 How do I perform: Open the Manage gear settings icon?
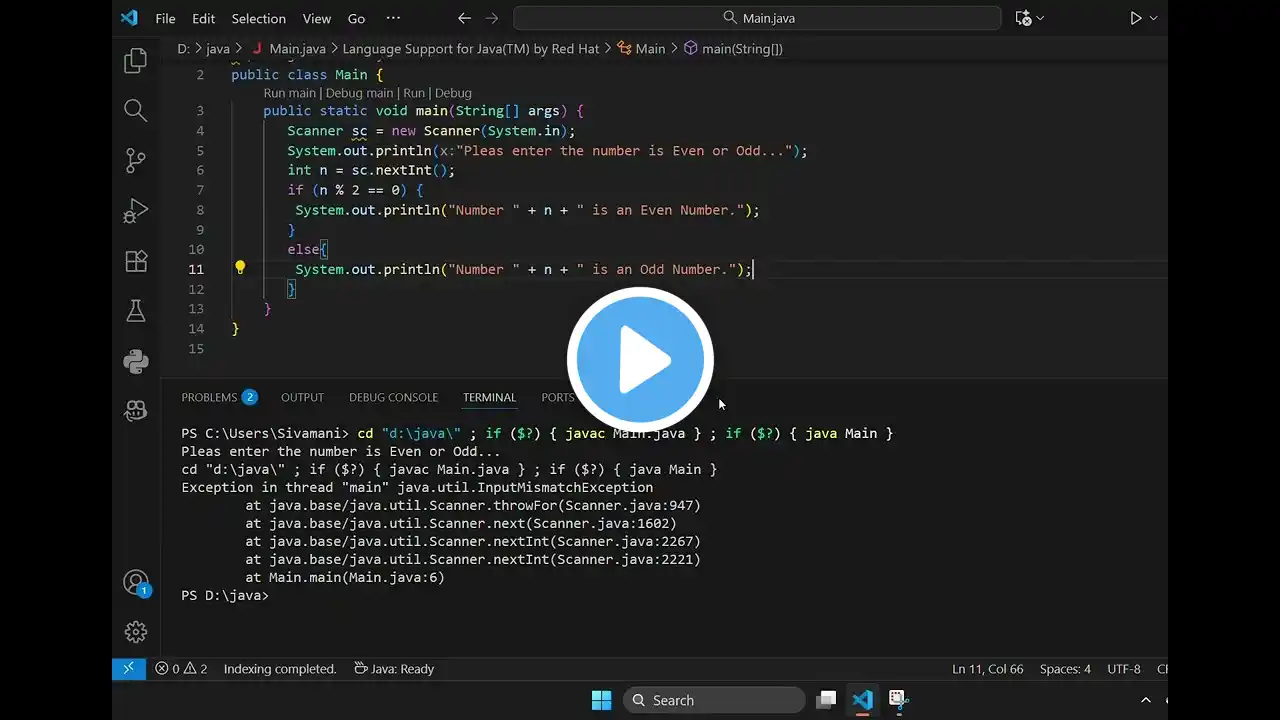coord(136,632)
